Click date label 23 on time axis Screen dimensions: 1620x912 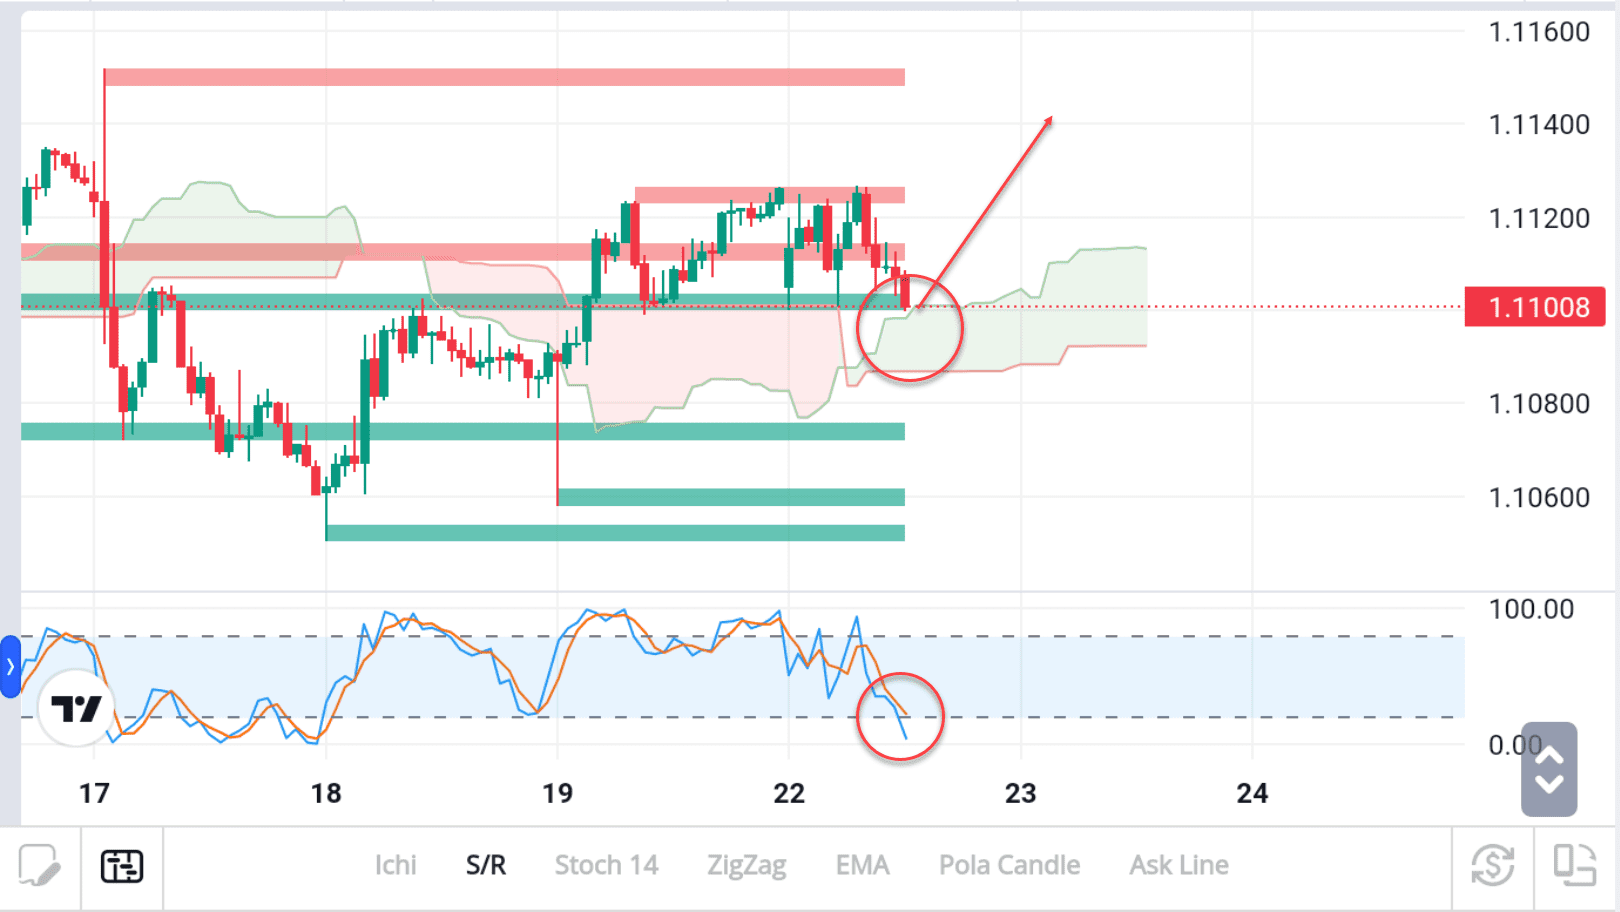(1021, 793)
